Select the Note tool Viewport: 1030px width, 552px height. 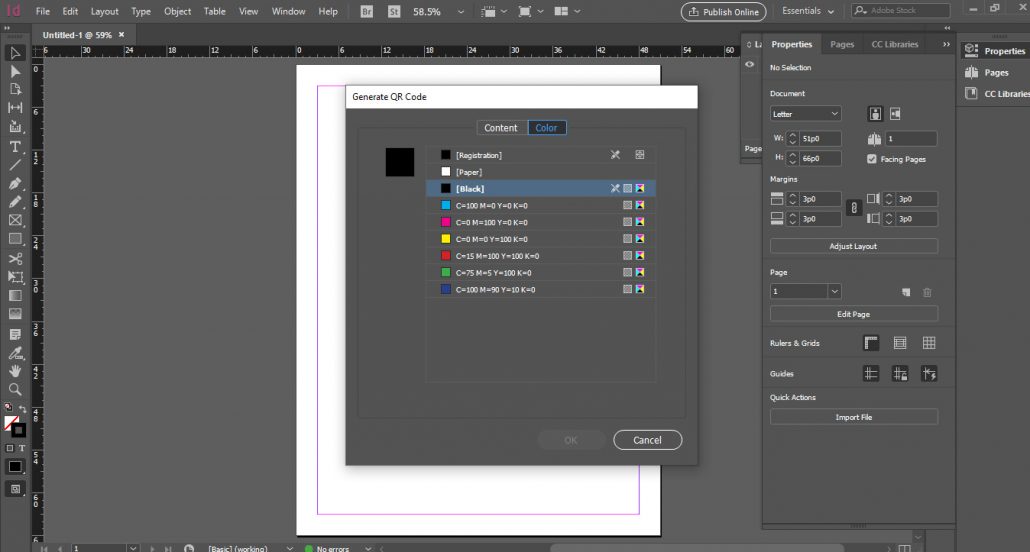pos(15,334)
